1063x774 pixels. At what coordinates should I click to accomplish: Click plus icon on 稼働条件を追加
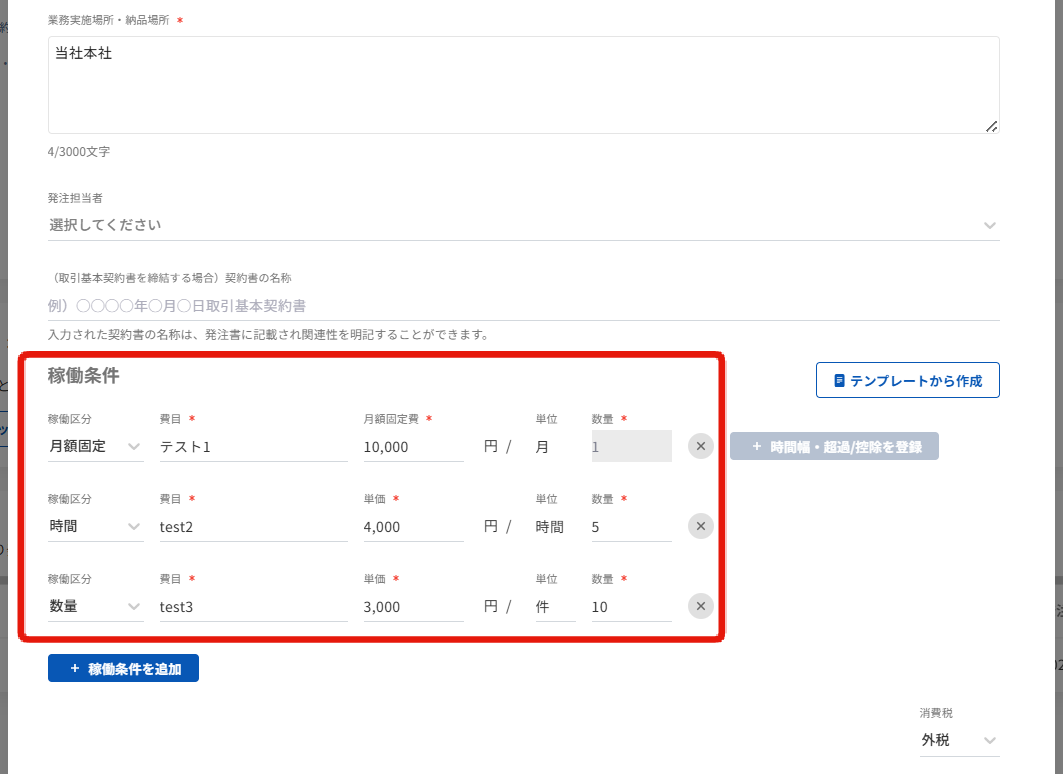pyautogui.click(x=75, y=669)
